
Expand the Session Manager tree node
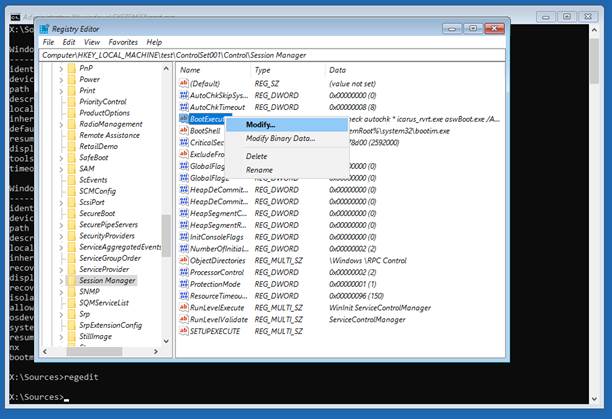61,281
